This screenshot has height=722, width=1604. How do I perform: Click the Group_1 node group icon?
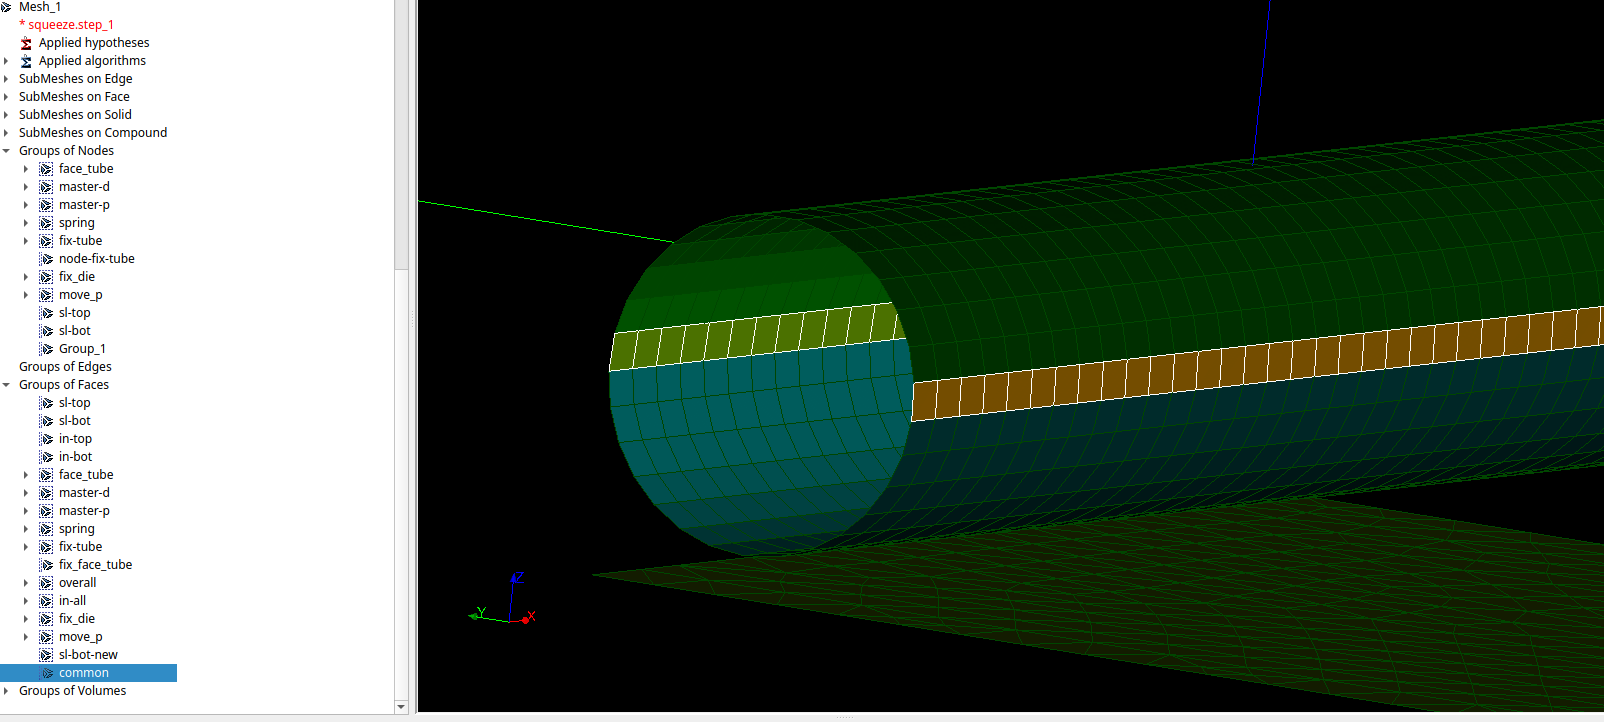[x=46, y=349]
